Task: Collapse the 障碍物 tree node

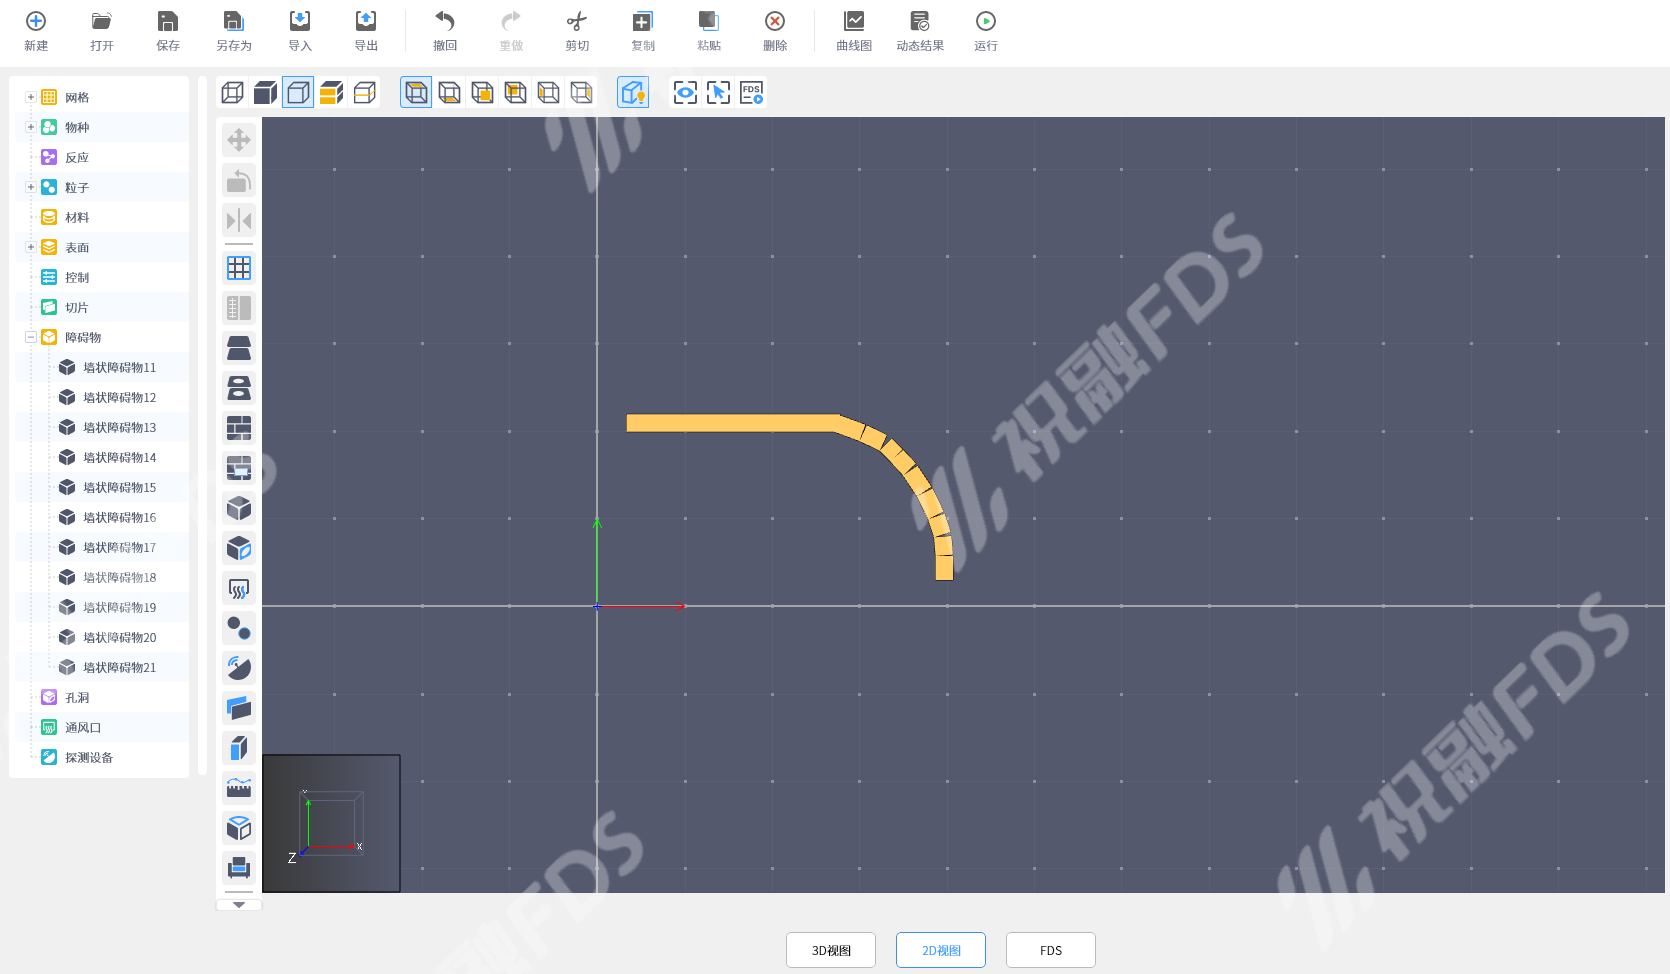Action: click(x=31, y=337)
